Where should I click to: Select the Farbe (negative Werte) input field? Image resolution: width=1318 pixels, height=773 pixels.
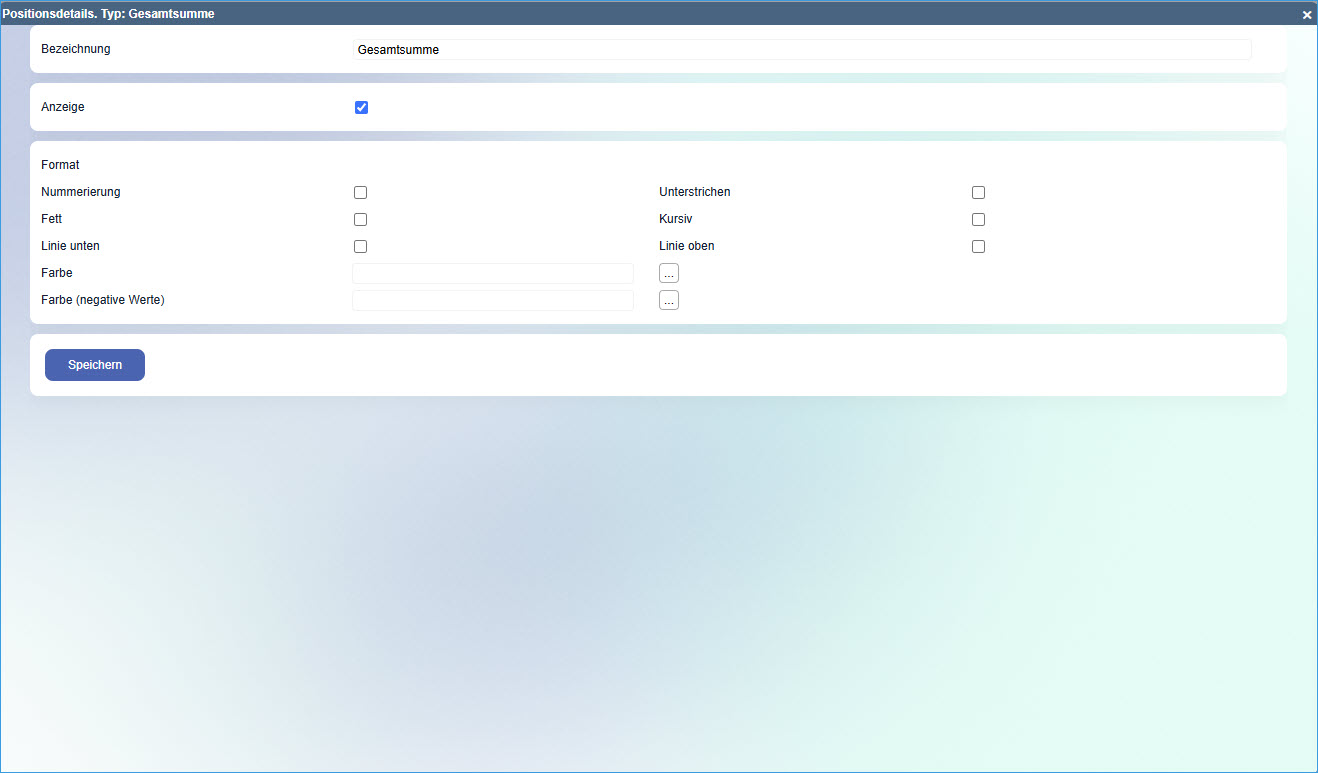[x=493, y=300]
